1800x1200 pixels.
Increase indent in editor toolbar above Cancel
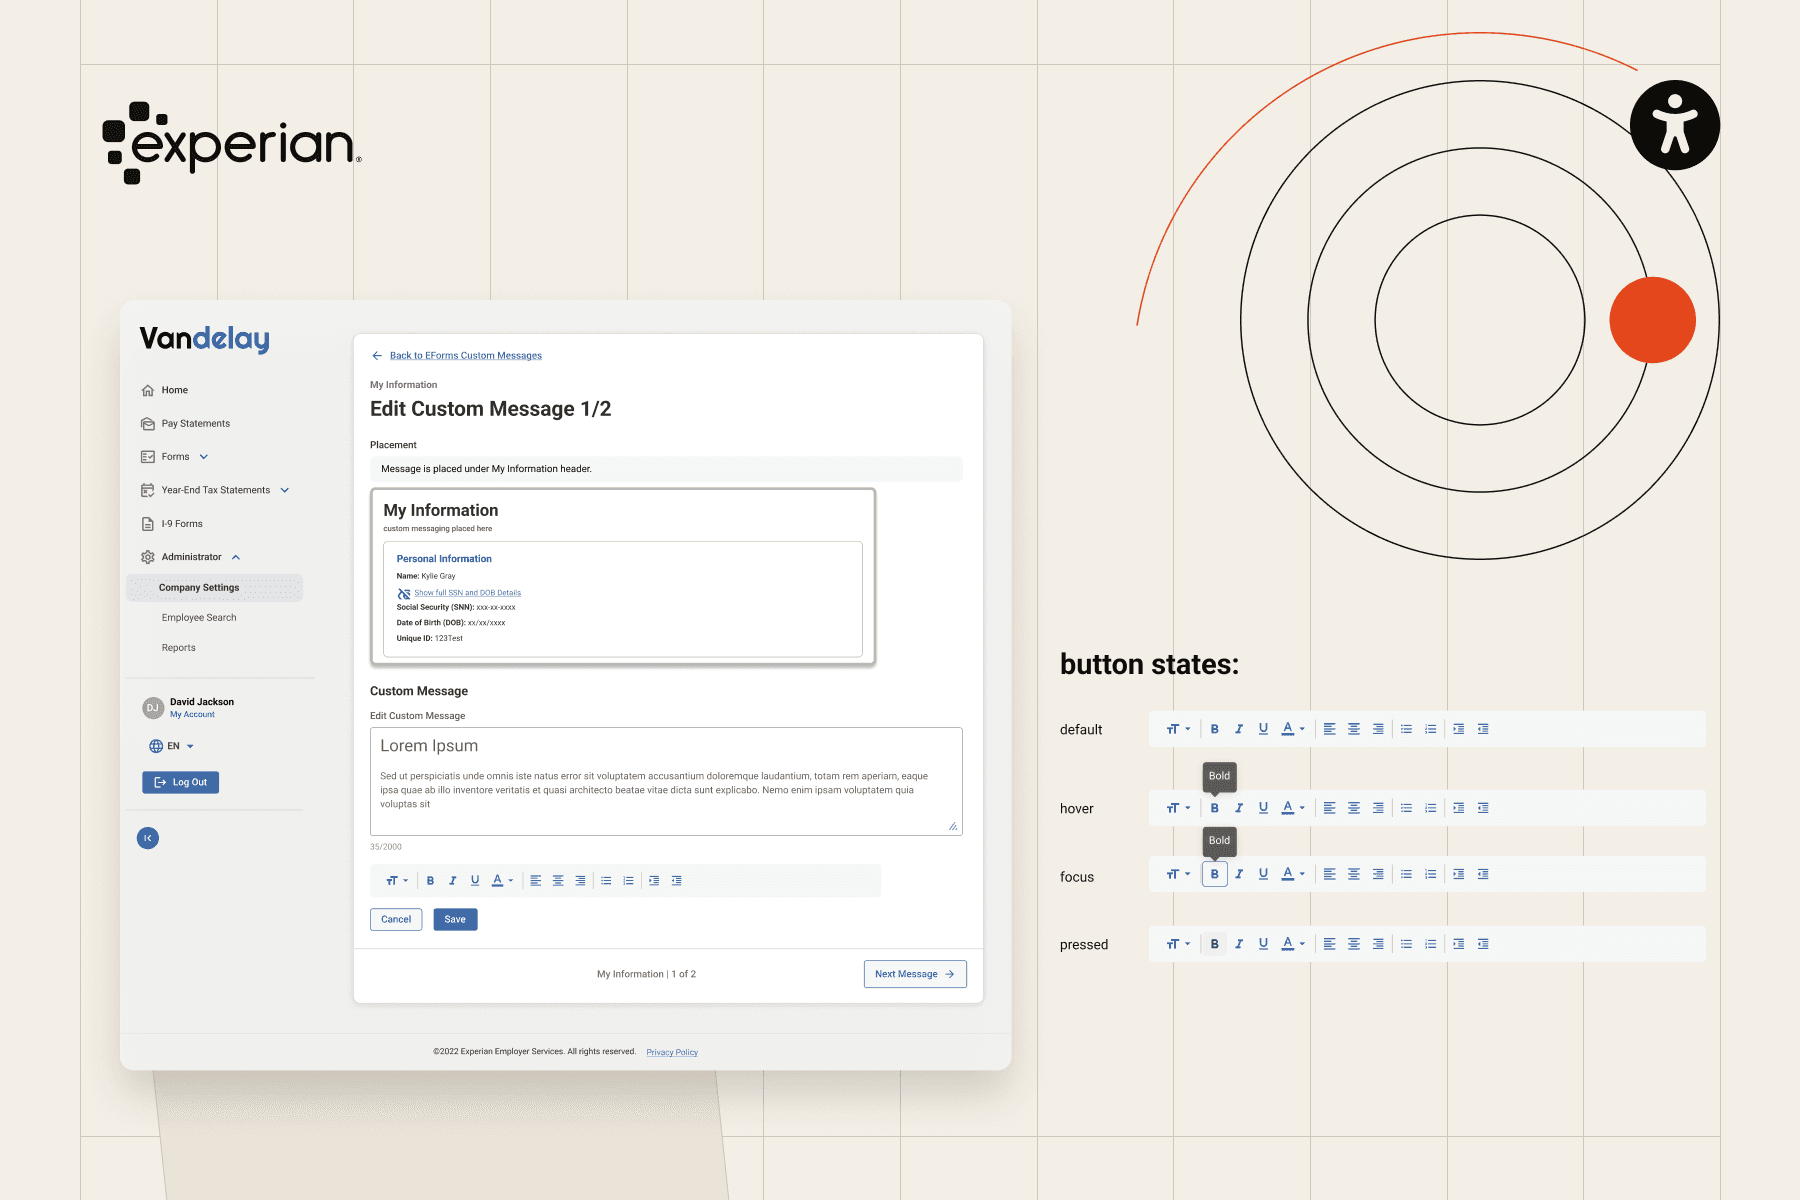click(654, 881)
